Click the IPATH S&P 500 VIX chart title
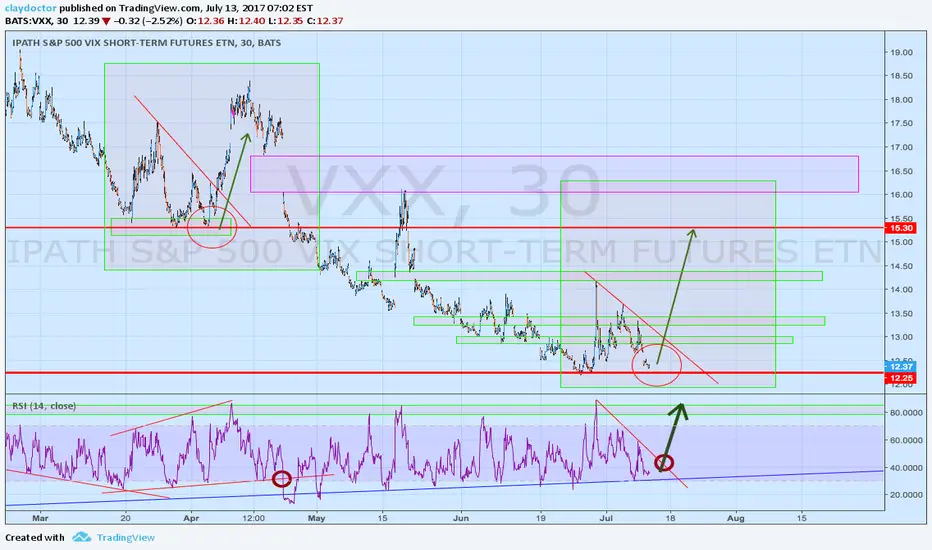The width and height of the screenshot is (932, 550). click(x=147, y=43)
